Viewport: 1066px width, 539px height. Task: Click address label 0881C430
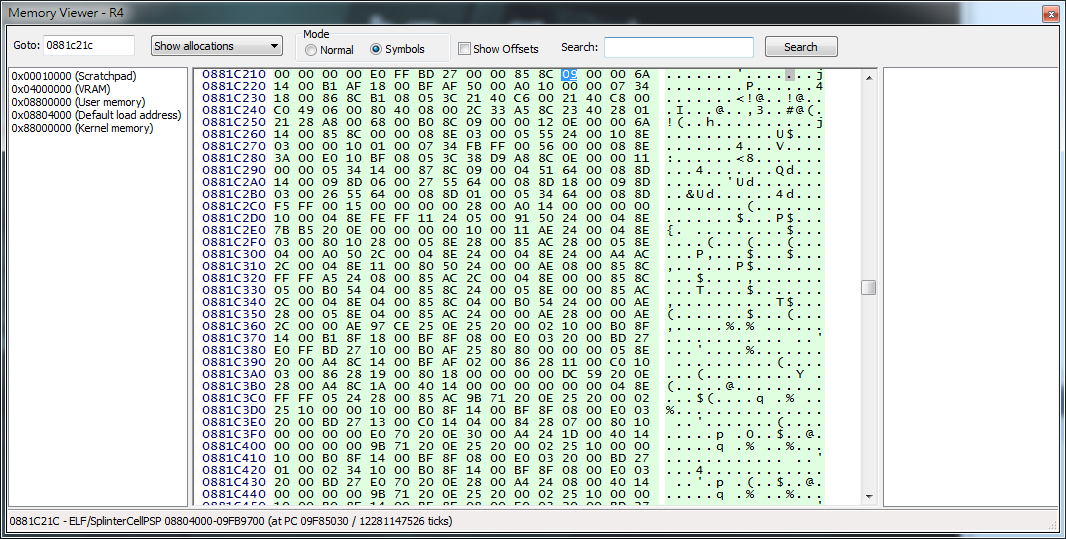pos(234,482)
